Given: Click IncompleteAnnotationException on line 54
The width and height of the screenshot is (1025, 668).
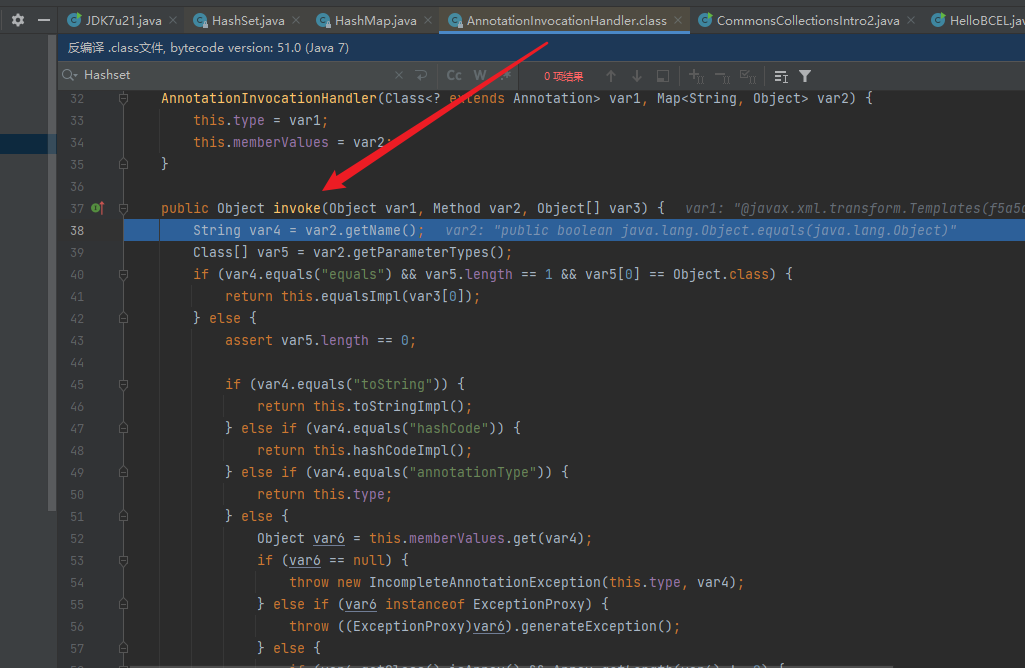Looking at the screenshot, I should pos(485,582).
